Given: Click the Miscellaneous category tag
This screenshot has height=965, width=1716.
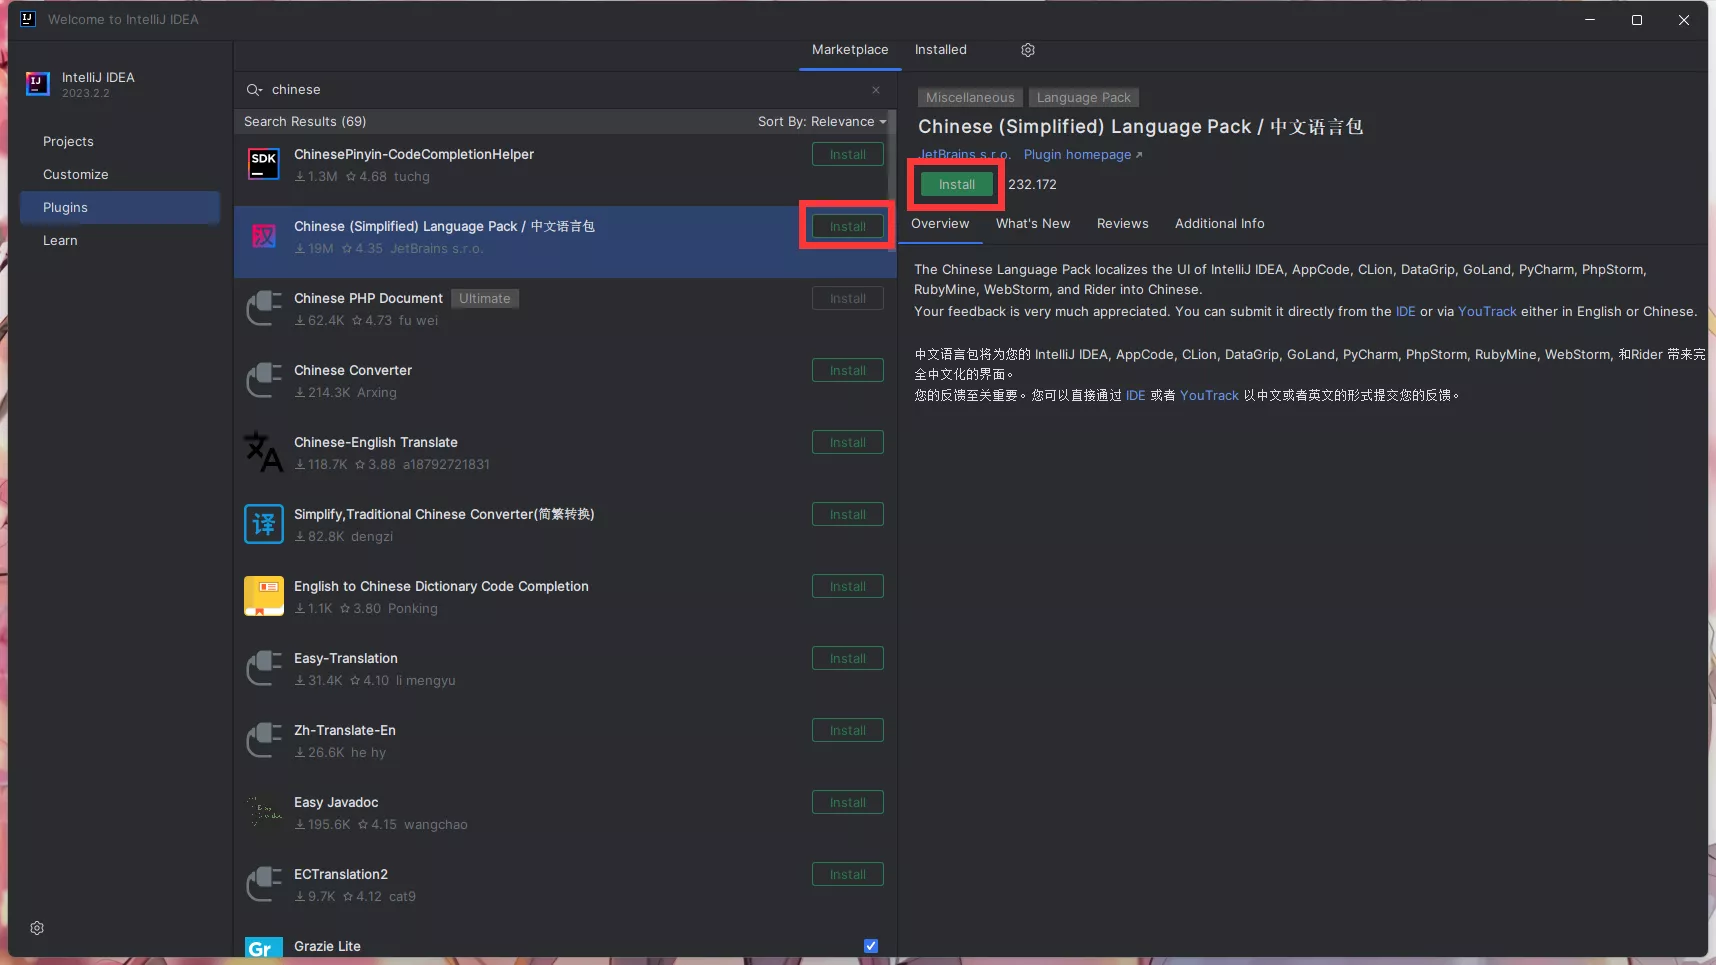Looking at the screenshot, I should pyautogui.click(x=970, y=98).
